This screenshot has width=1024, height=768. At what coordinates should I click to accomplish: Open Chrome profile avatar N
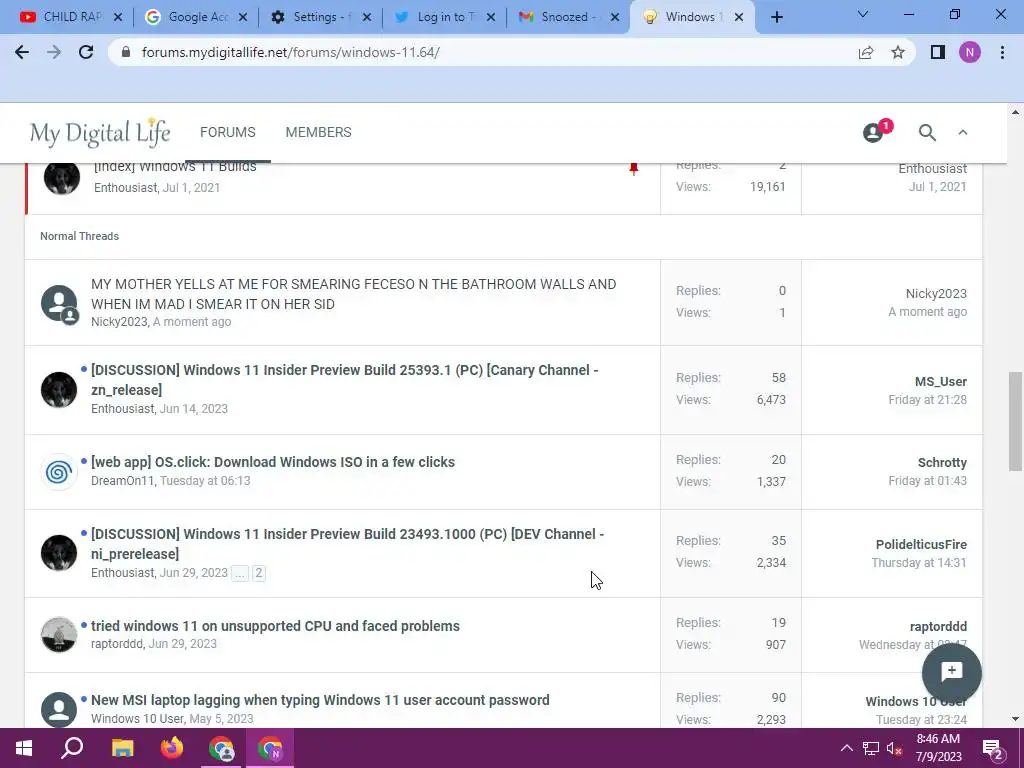tap(970, 52)
